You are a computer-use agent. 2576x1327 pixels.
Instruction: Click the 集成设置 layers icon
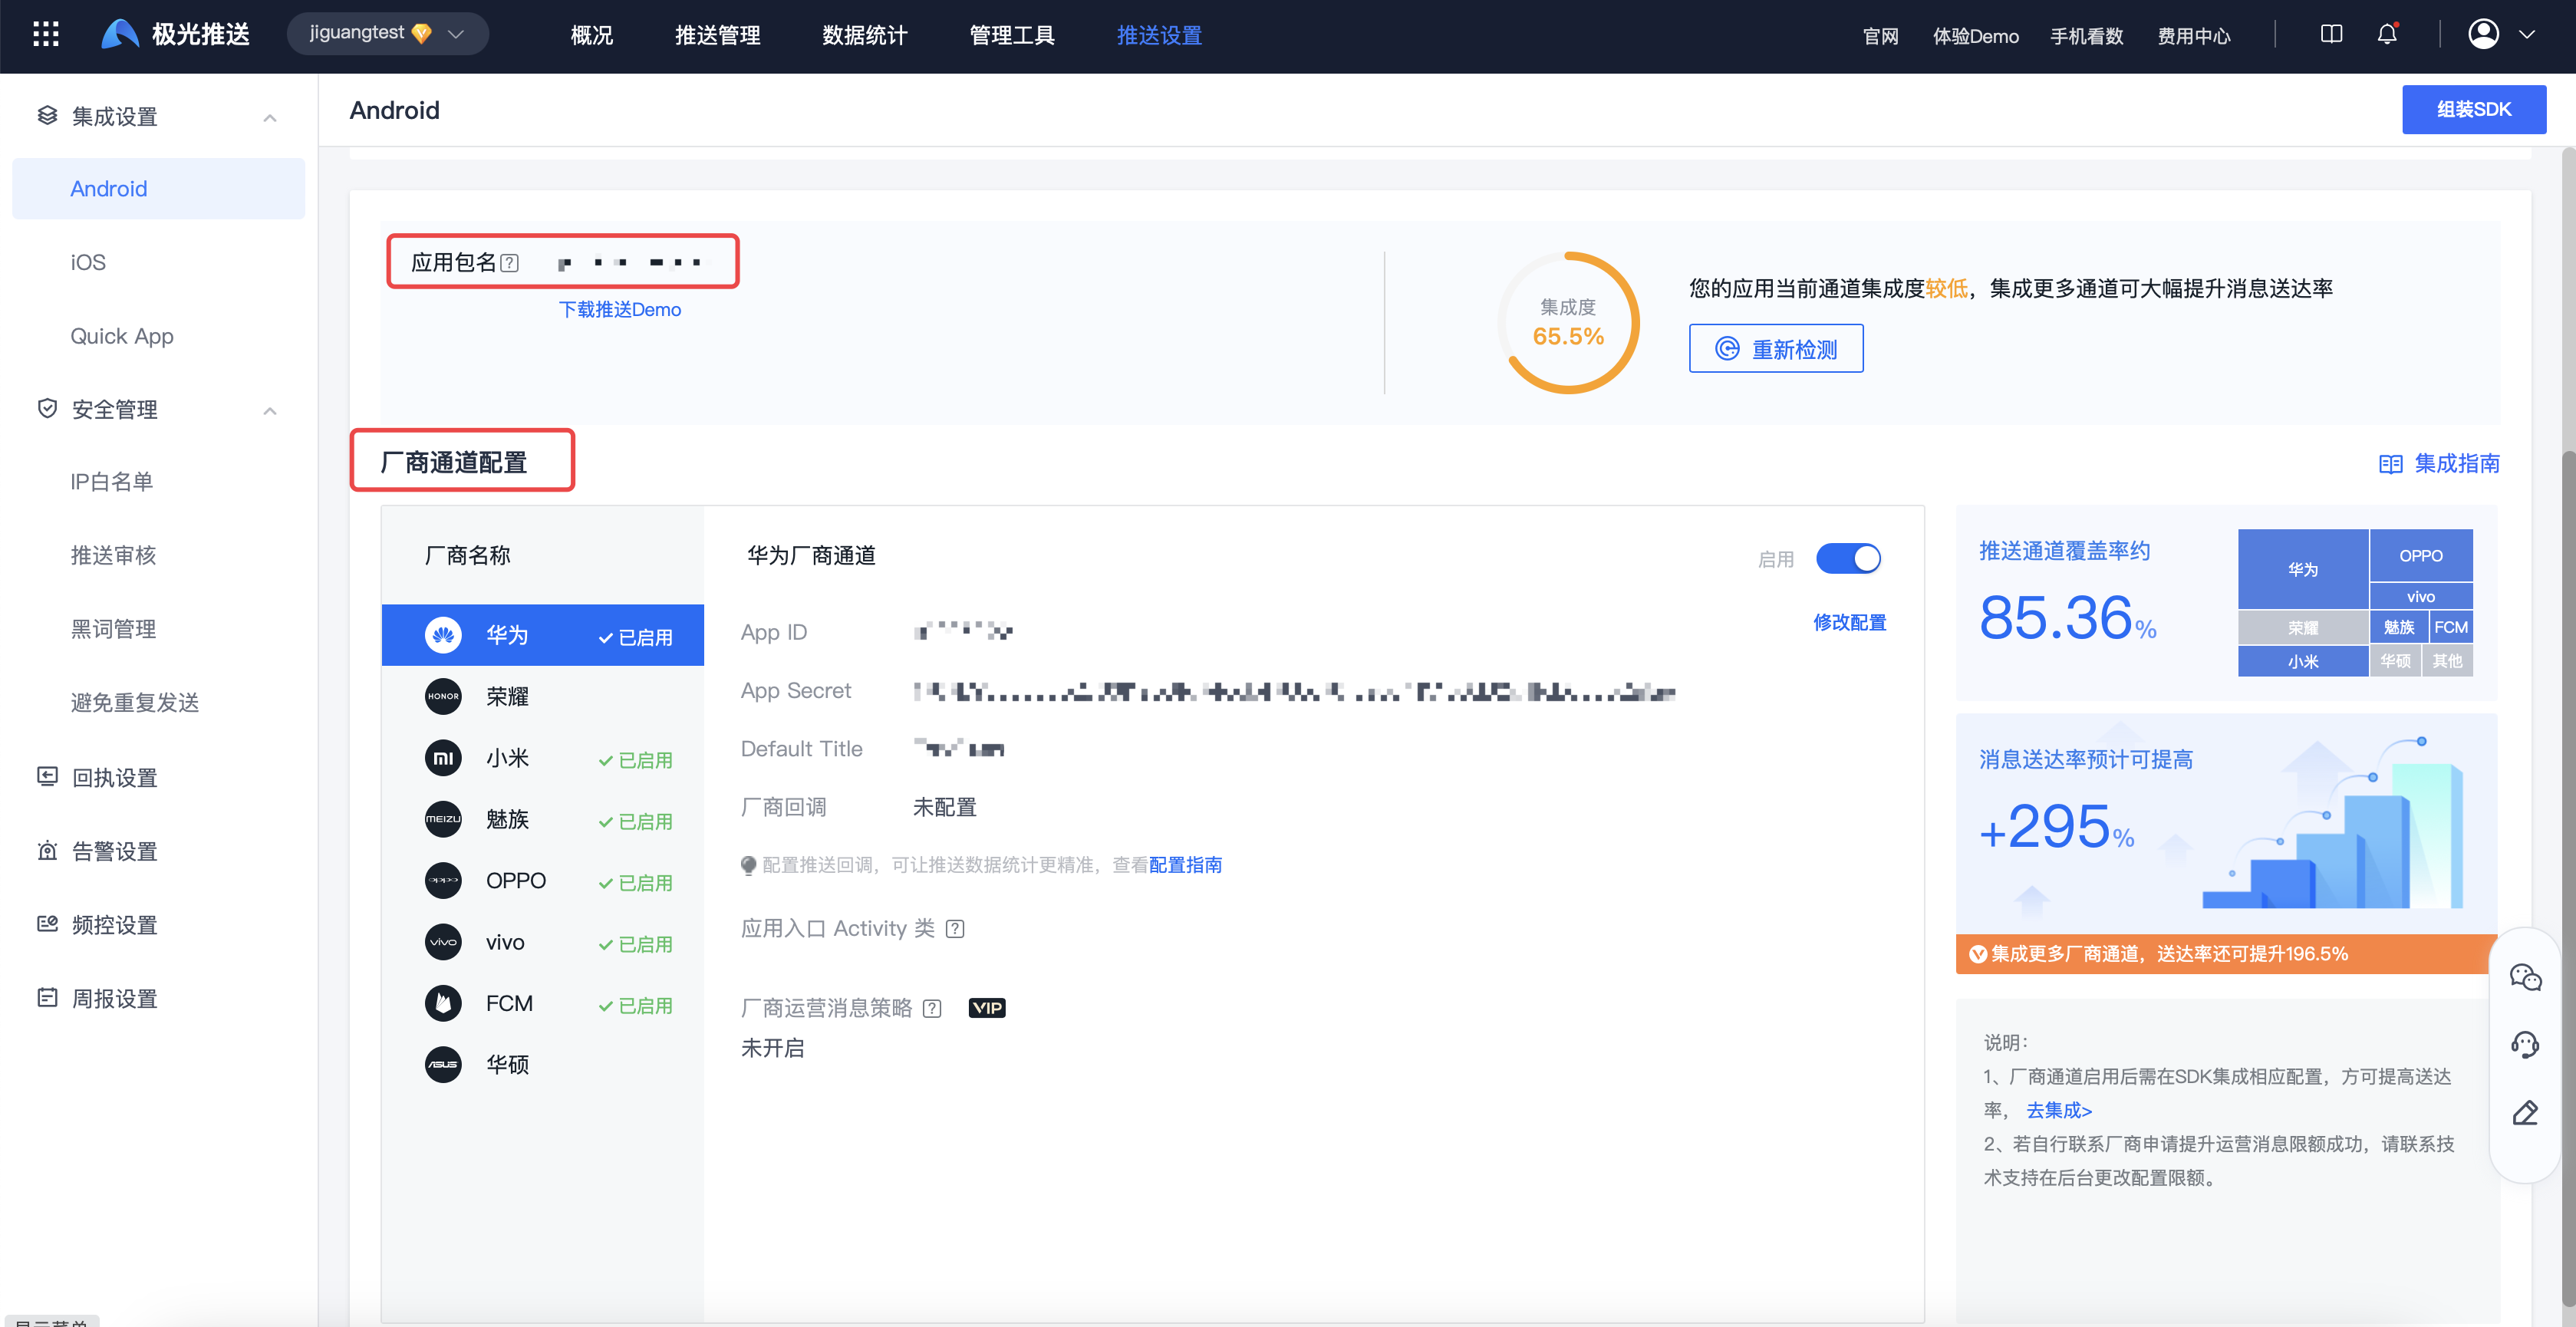pos(47,115)
